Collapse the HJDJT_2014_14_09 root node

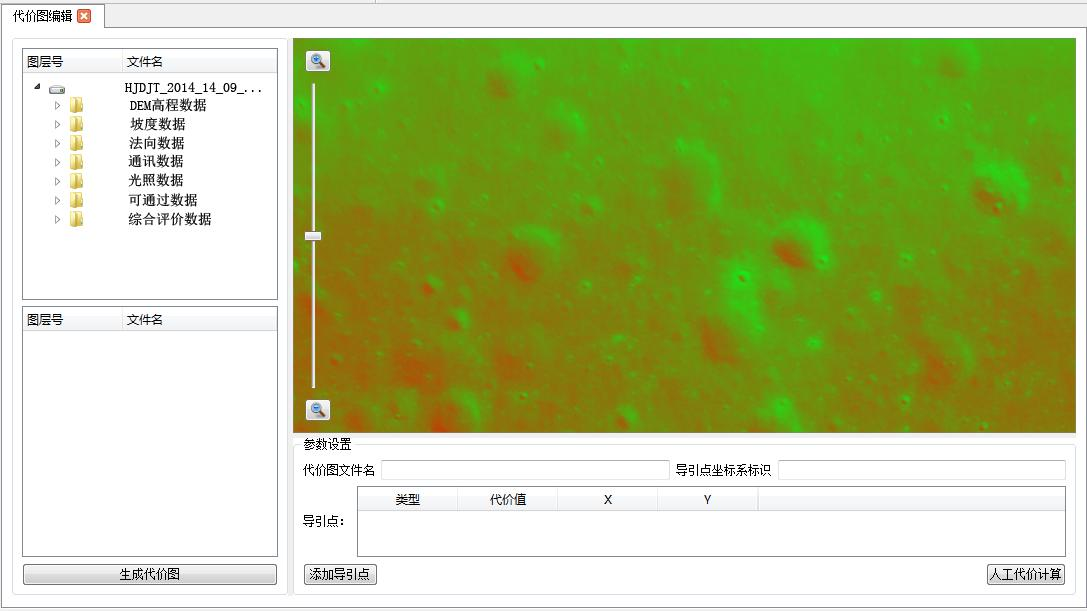click(37, 87)
